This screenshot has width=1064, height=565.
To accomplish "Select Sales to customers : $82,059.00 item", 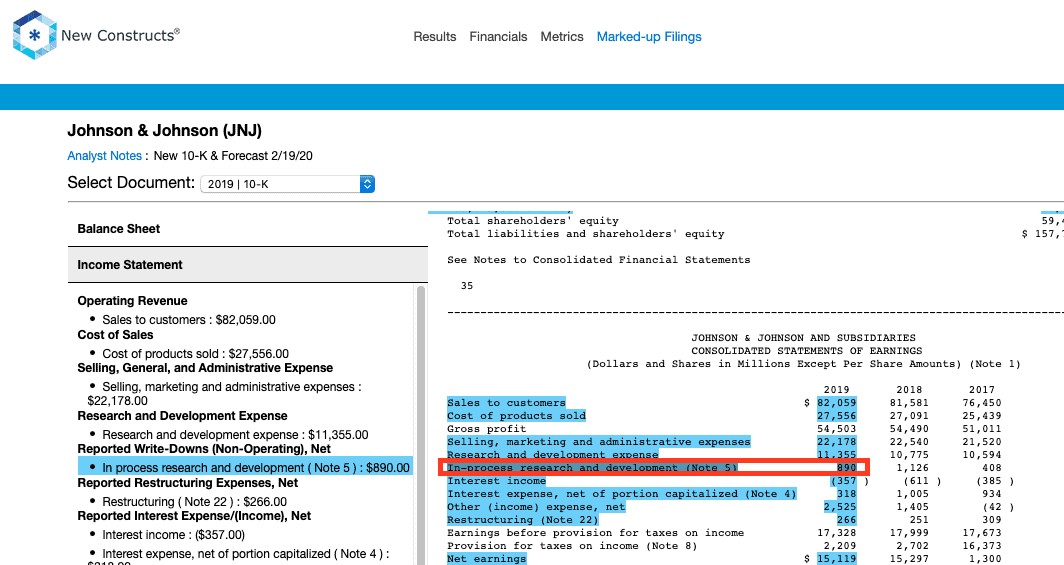I will pos(189,319).
